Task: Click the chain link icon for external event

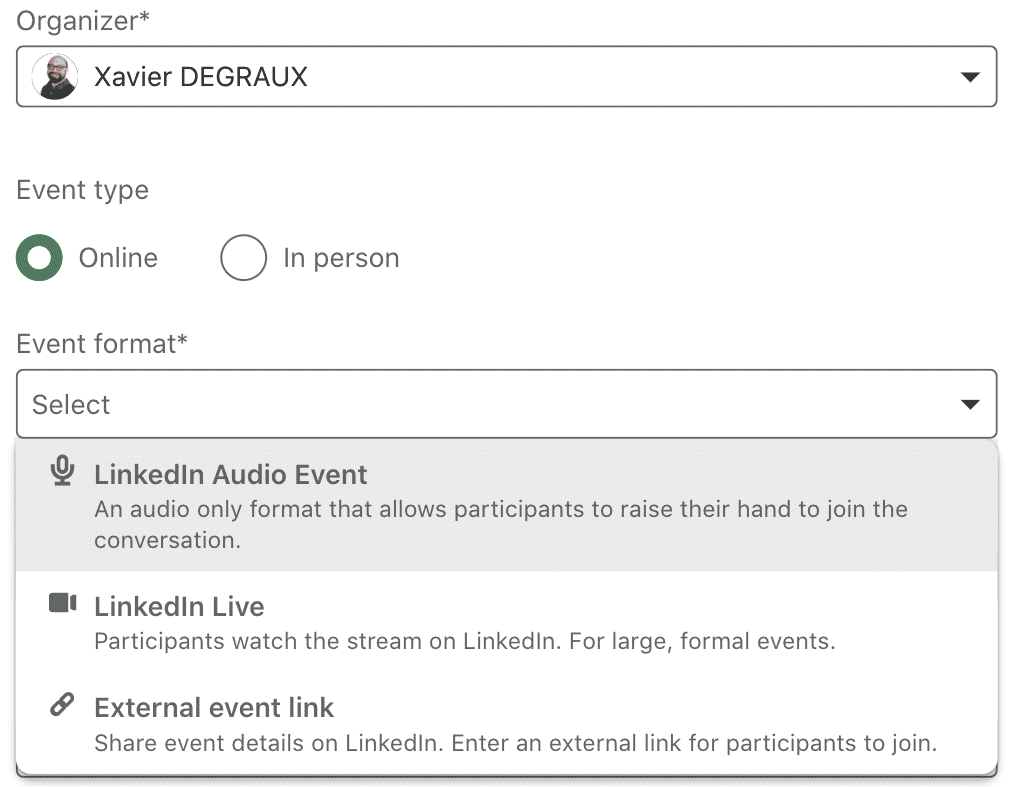Action: pos(62,706)
